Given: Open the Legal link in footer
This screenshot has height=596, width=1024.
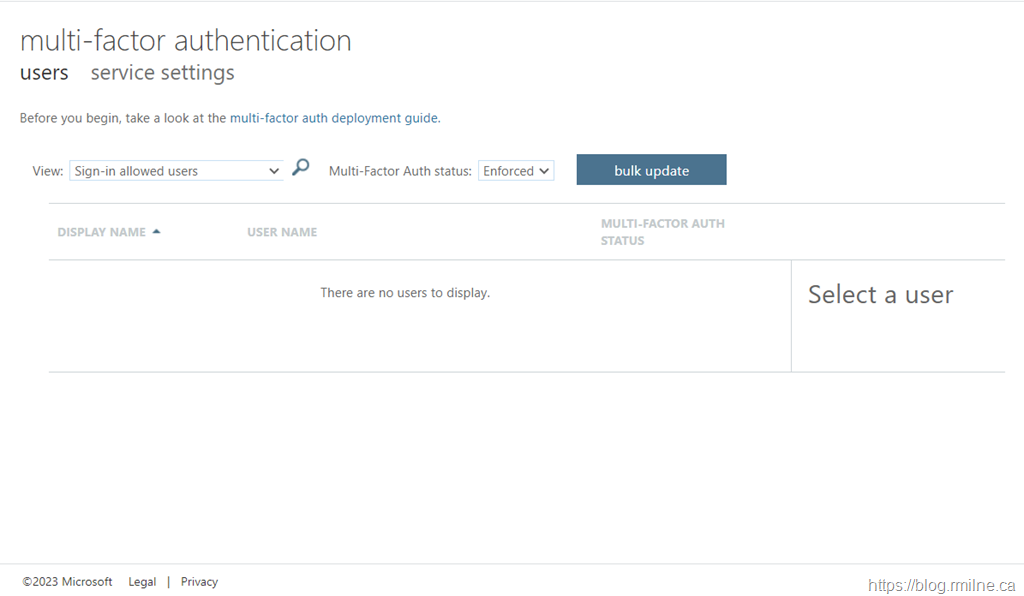Looking at the screenshot, I should point(142,582).
